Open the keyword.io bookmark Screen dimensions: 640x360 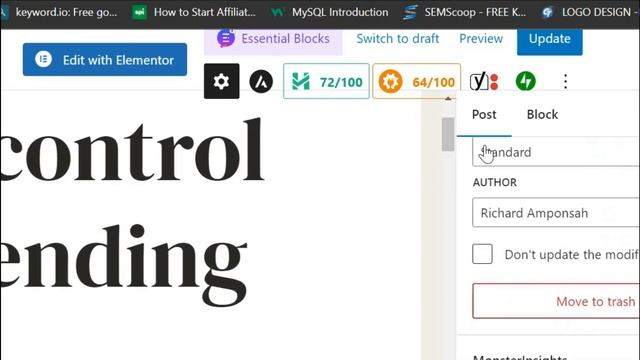[x=59, y=12]
